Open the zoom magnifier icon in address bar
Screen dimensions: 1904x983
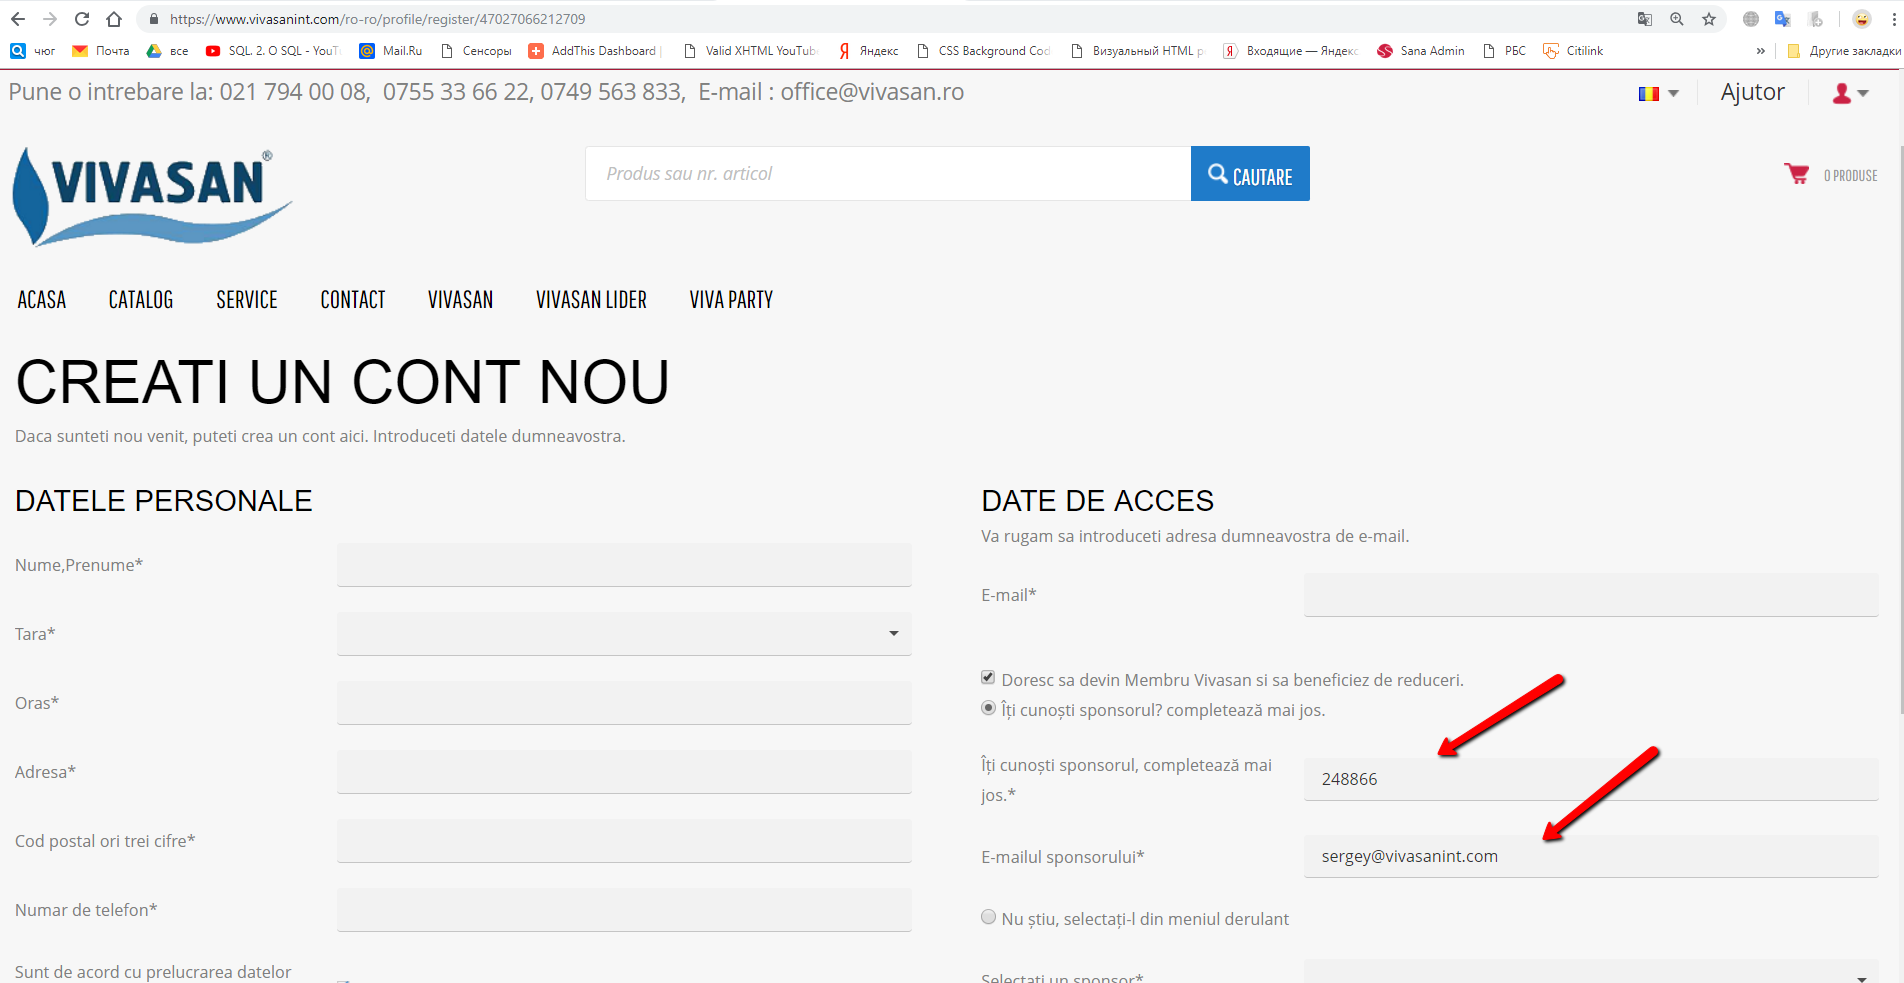point(1677,19)
